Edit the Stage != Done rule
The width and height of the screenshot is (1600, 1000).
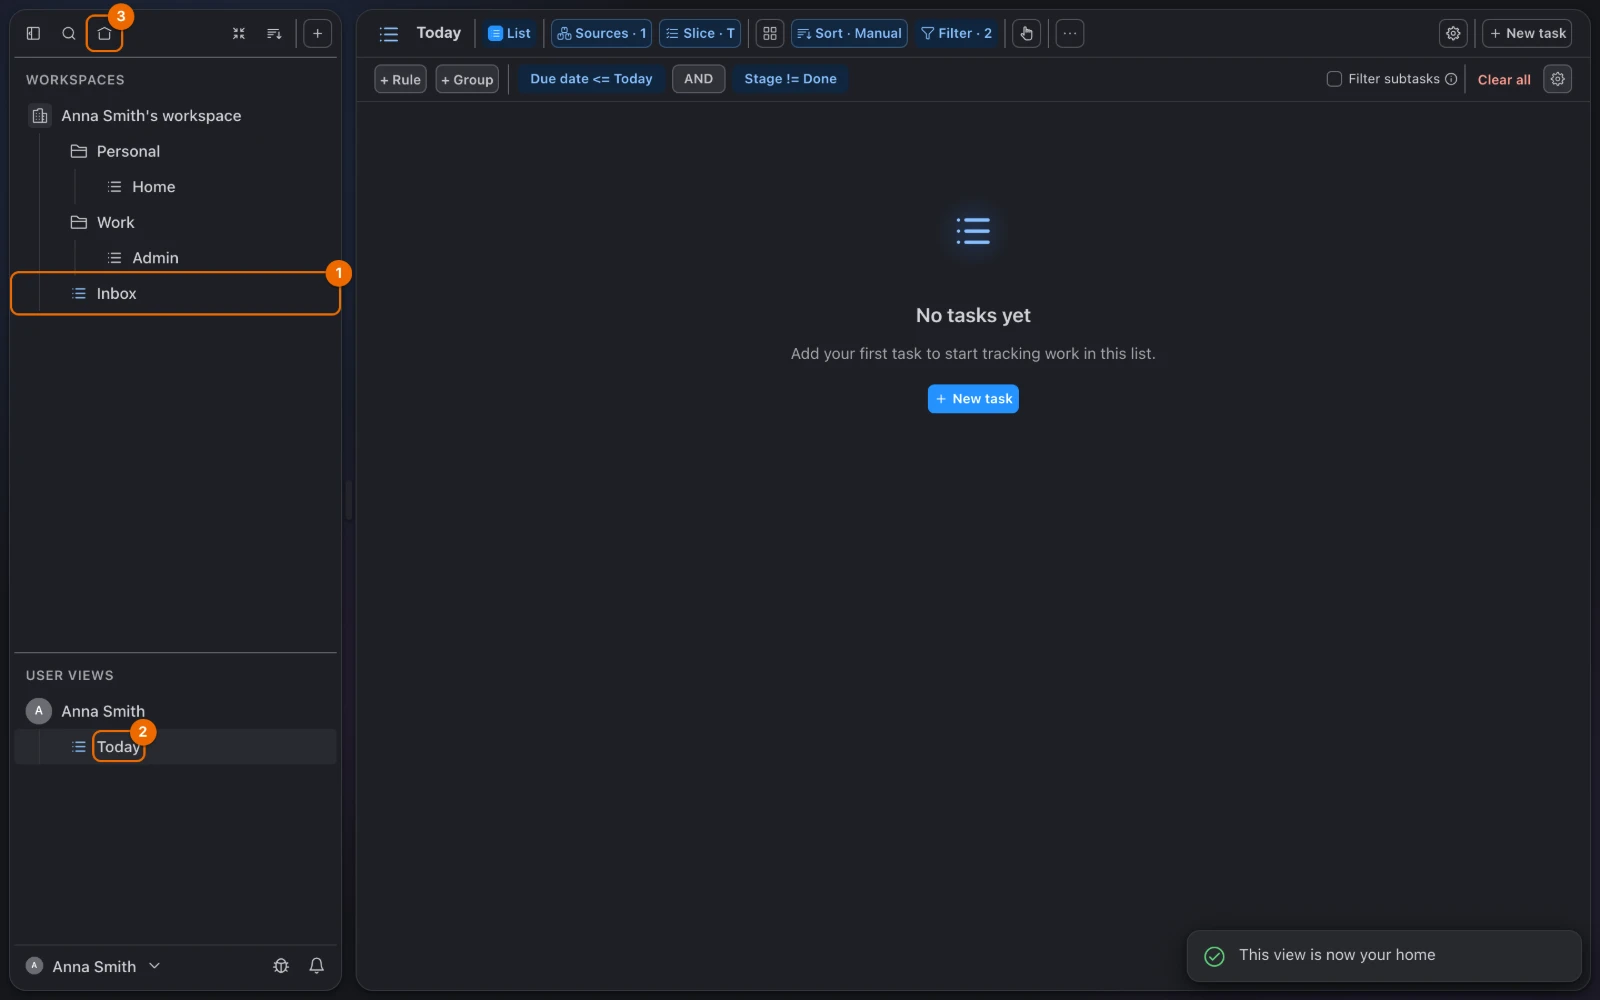790,79
